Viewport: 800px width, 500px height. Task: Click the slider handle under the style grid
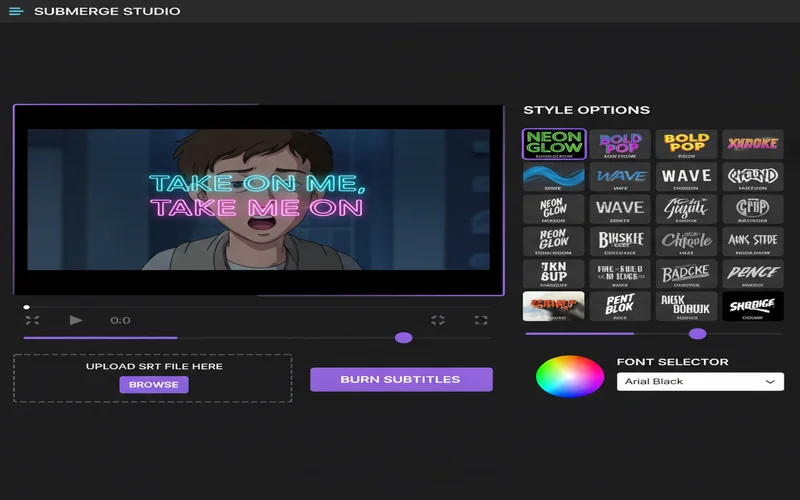coord(698,334)
